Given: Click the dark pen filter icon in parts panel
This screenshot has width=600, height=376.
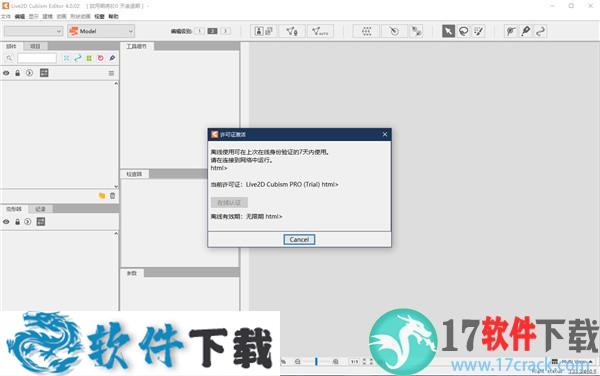Looking at the screenshot, I should coord(112,58).
